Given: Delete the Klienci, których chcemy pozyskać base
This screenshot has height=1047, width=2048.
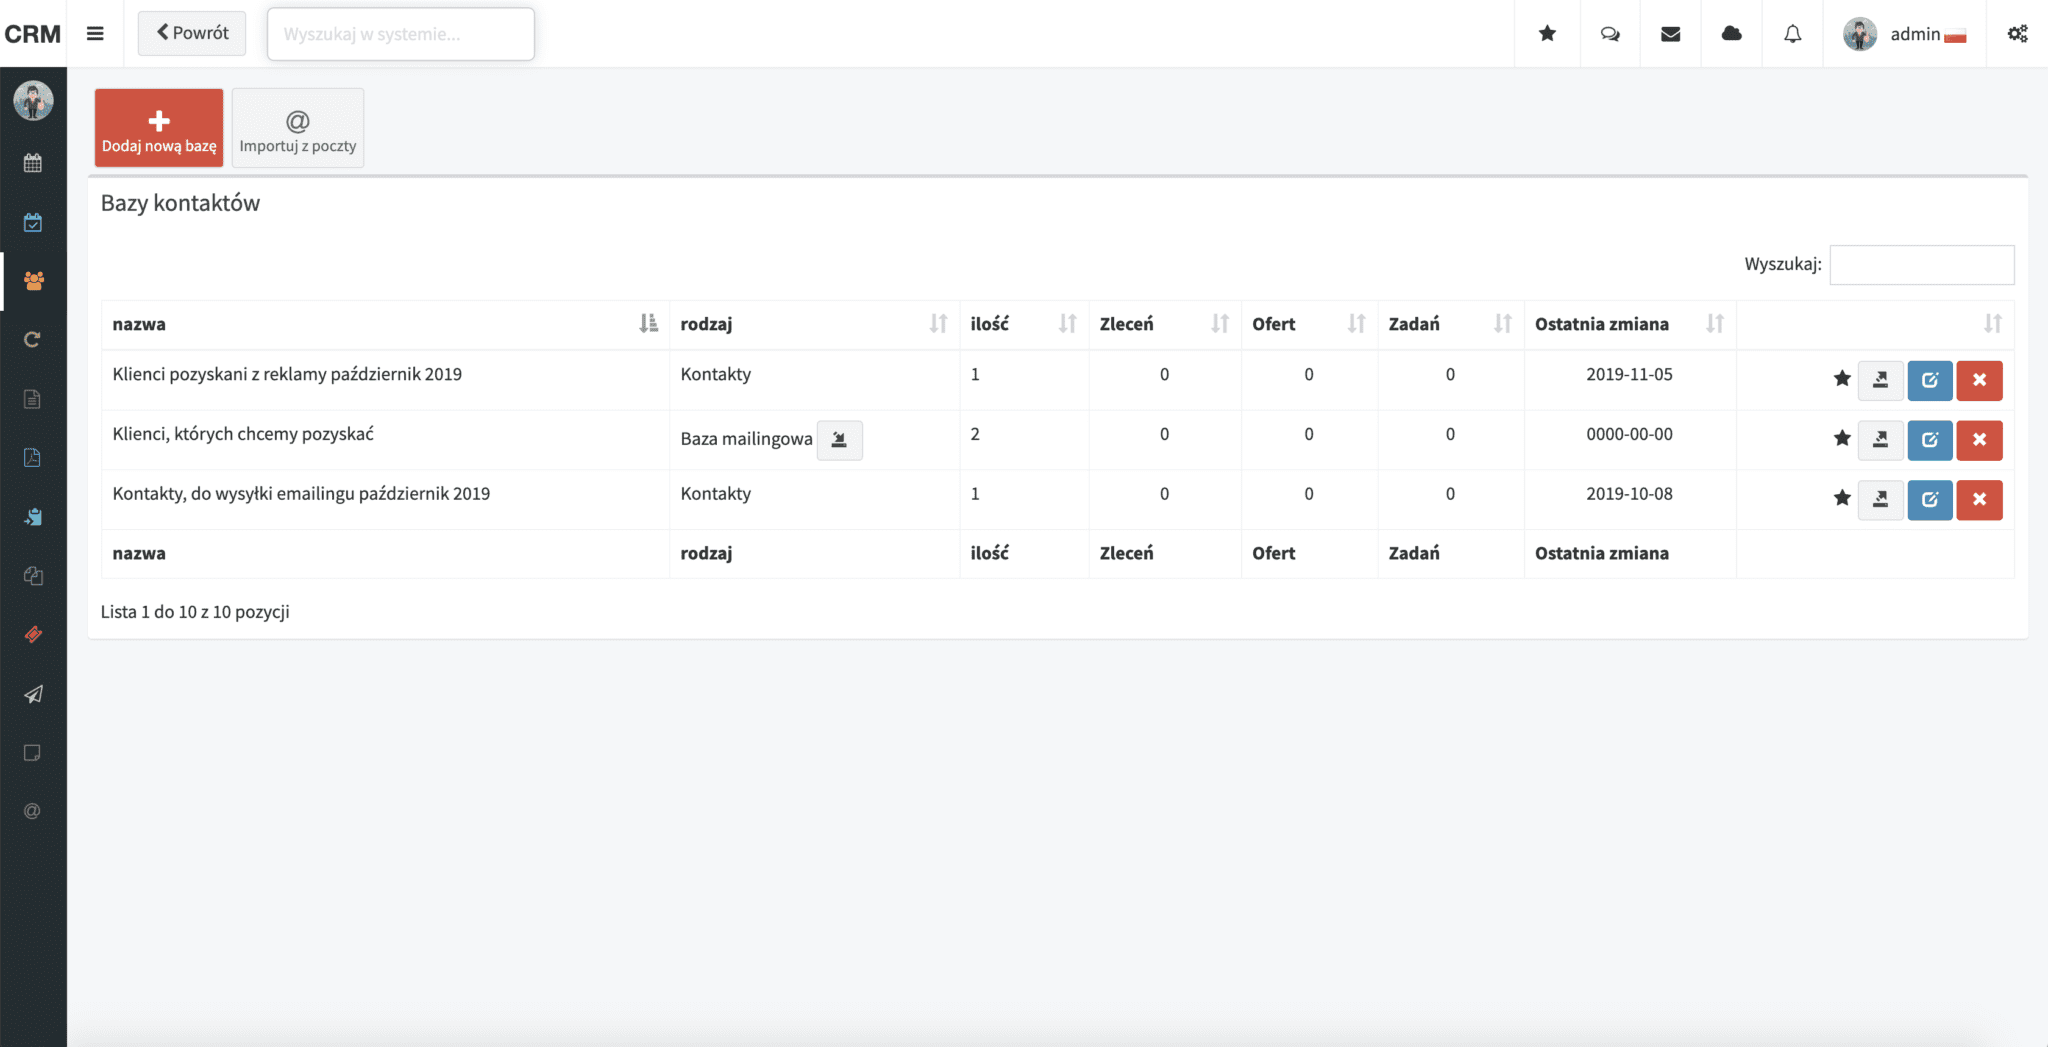Looking at the screenshot, I should [x=1979, y=440].
